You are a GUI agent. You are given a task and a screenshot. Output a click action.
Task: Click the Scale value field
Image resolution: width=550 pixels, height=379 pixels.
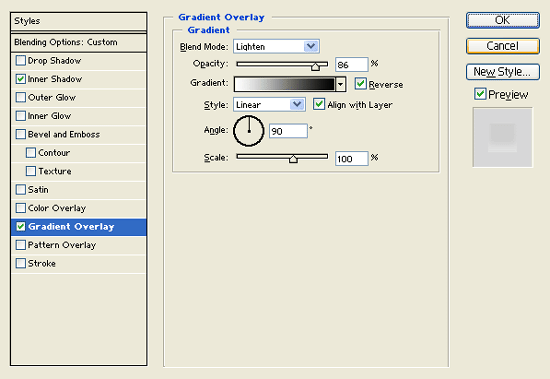tap(351, 159)
